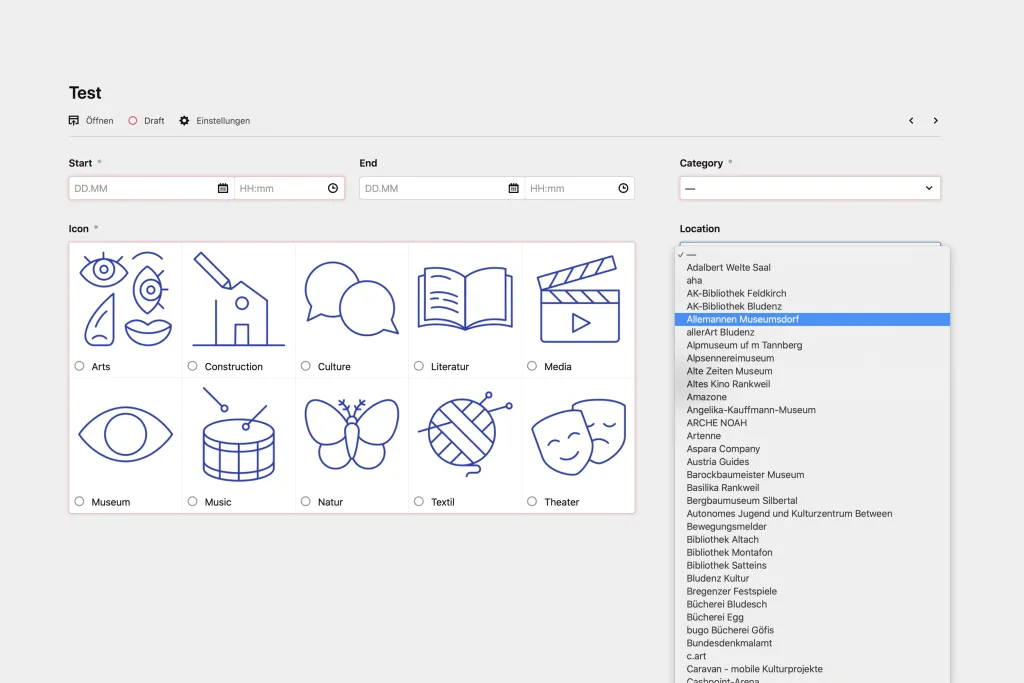Screen dimensions: 1024x683
Task: Click the Culture speech bubbles icon
Action: [351, 299]
